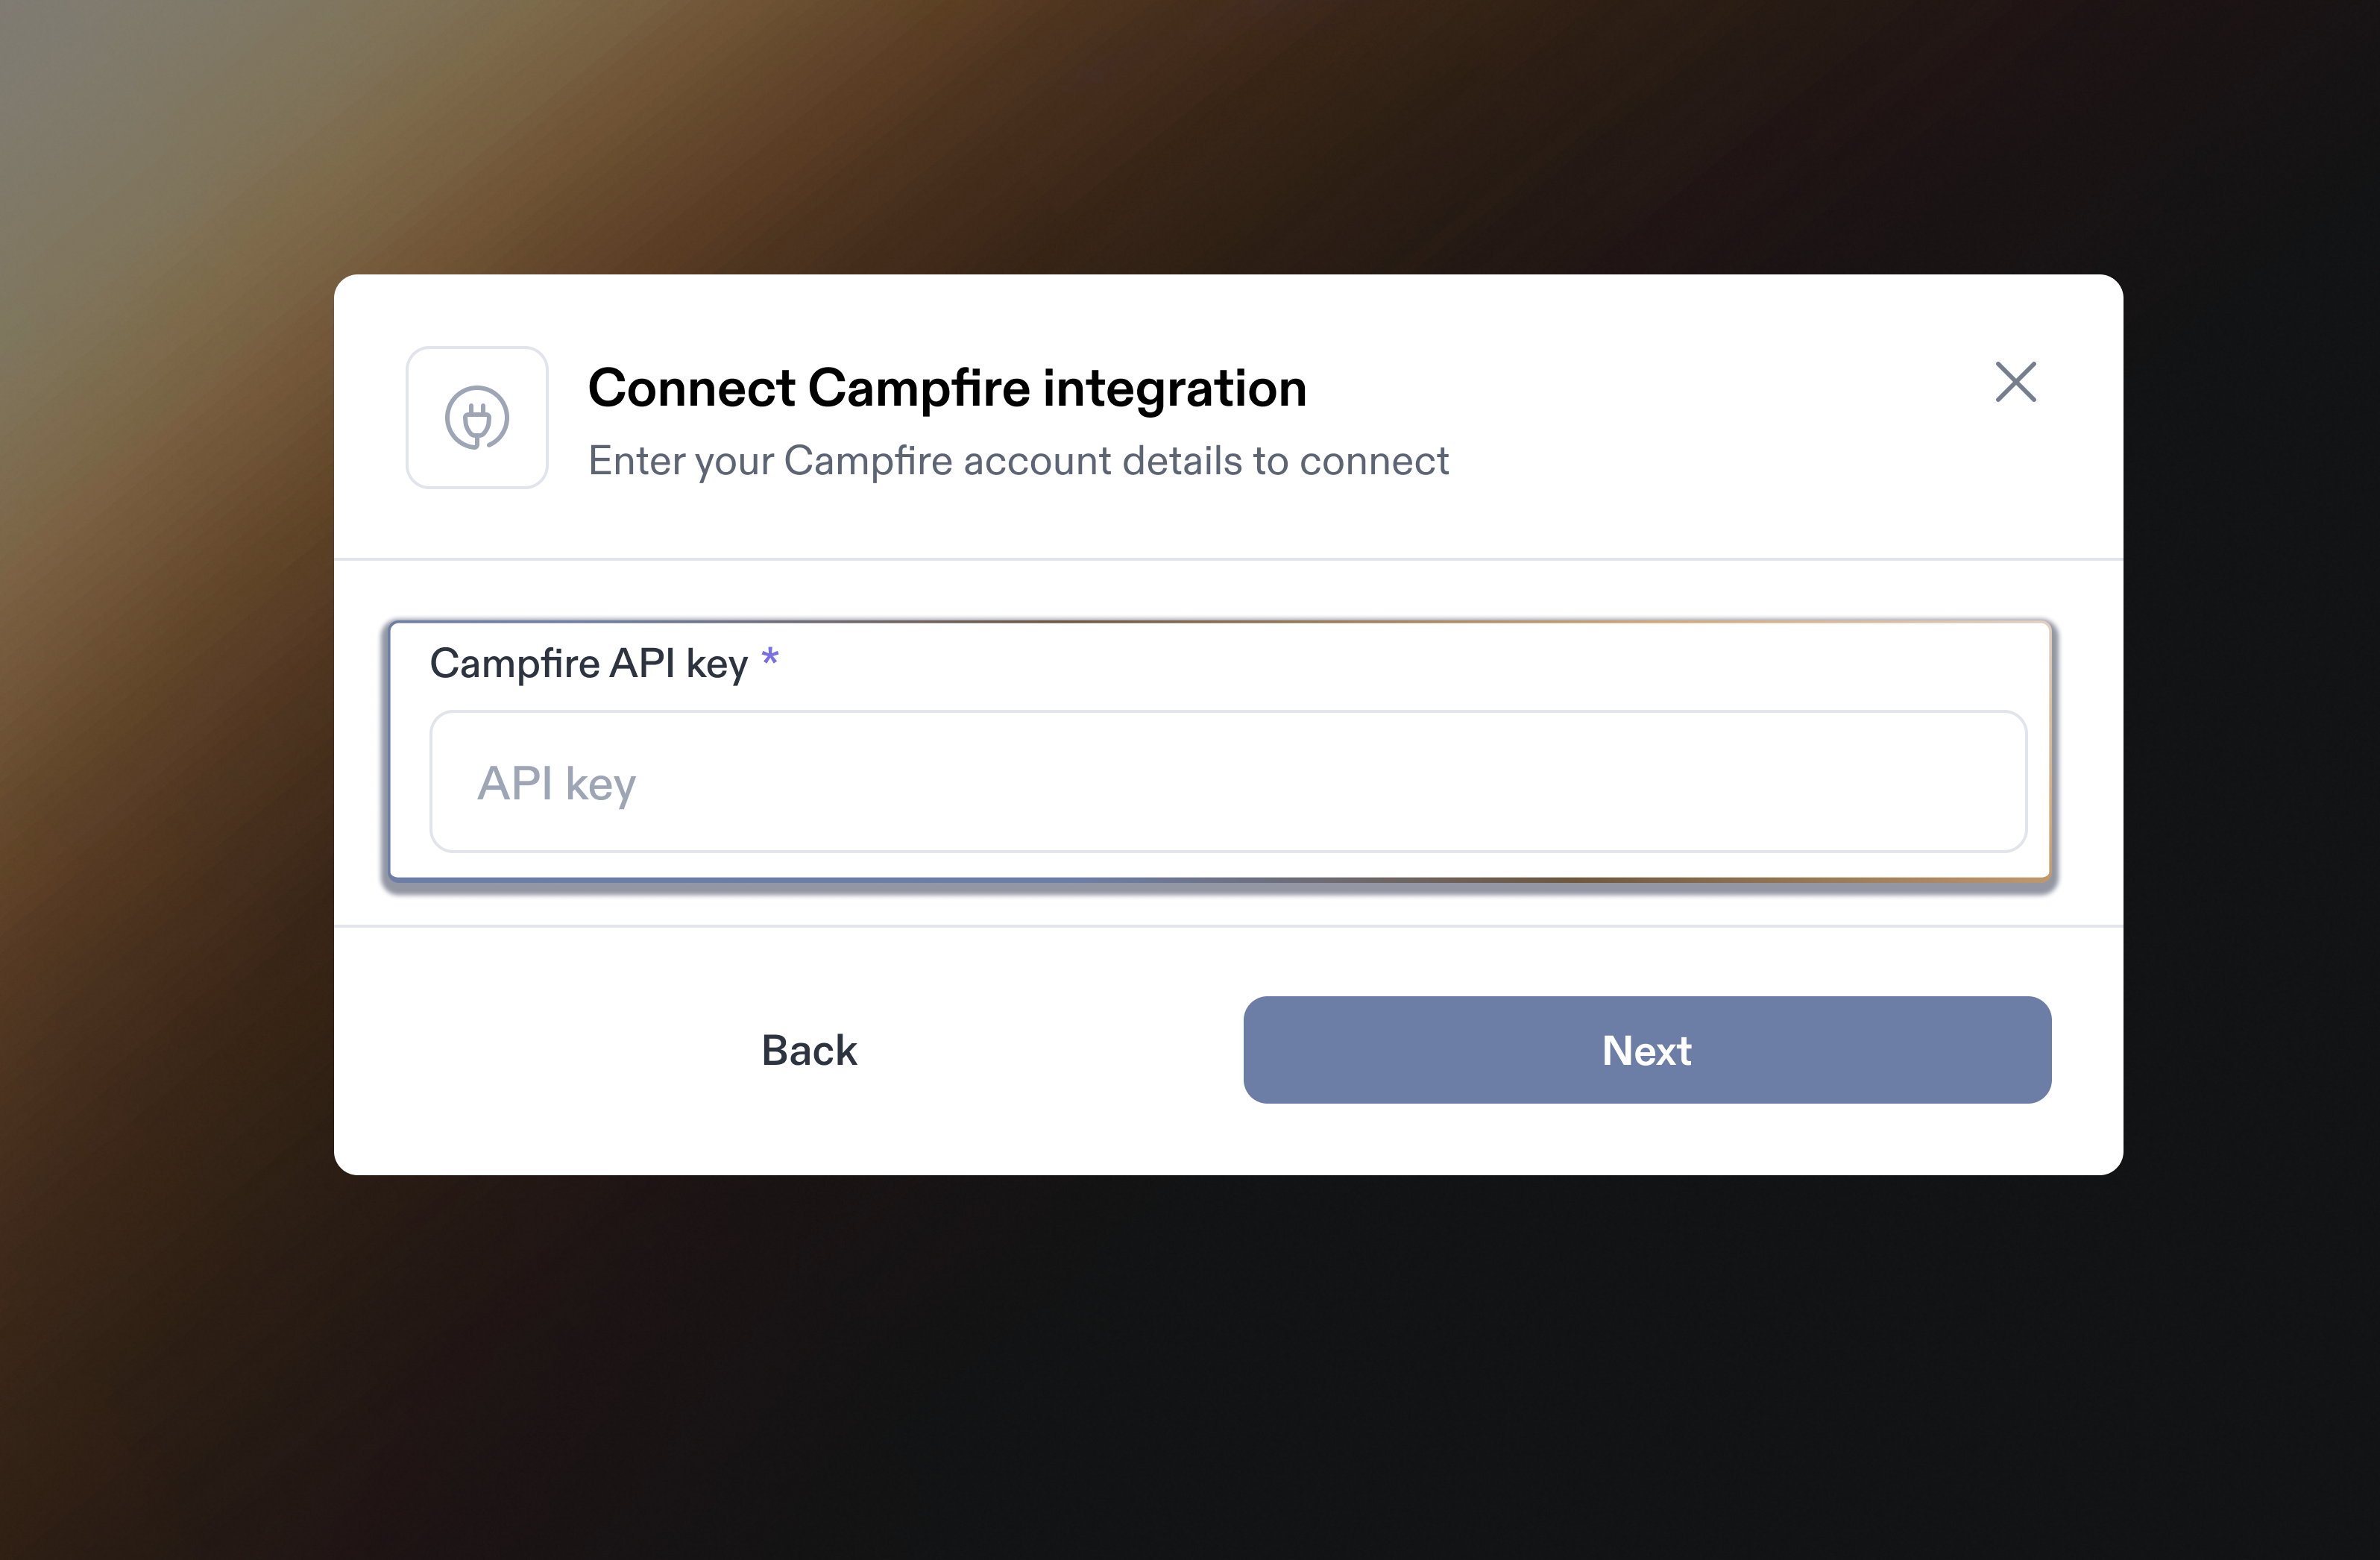Image resolution: width=2380 pixels, height=1560 pixels.
Task: Click the "Enter your Campfire account details" subtitle
Action: (1017, 461)
